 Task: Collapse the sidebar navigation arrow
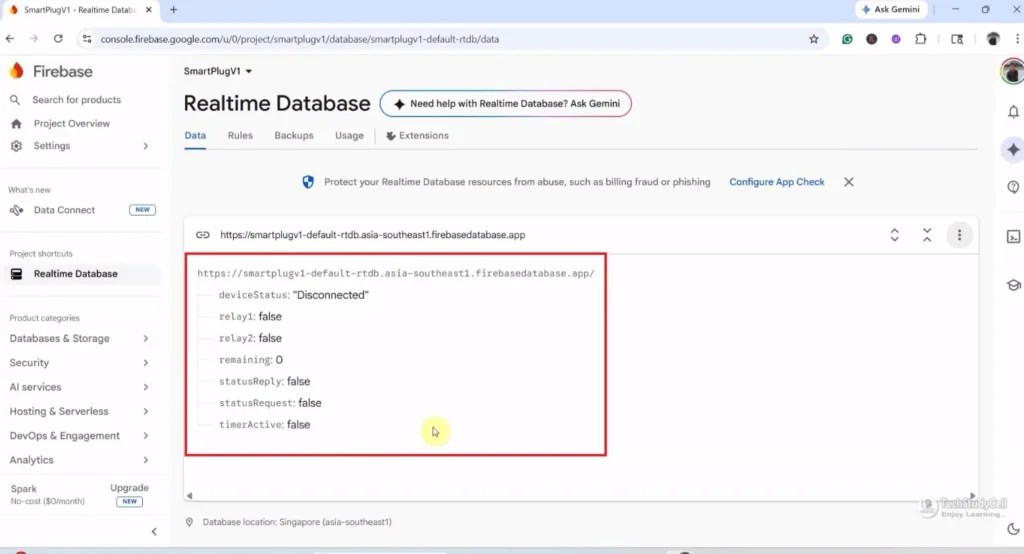(x=154, y=531)
